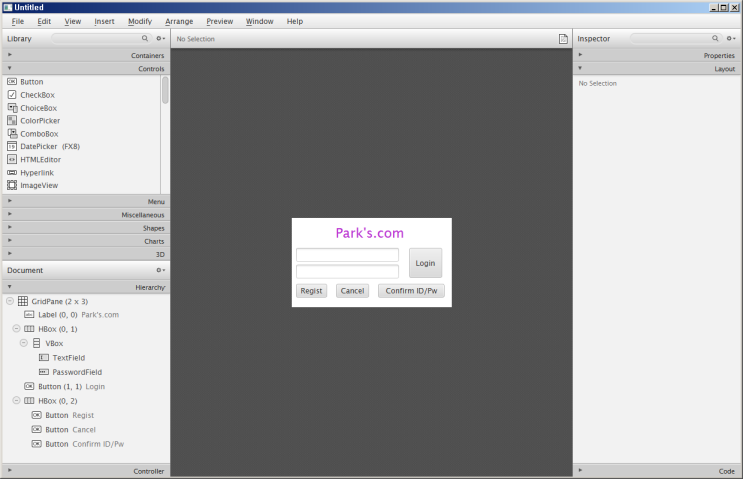Click the Library search magnifier icon

click(x=145, y=38)
